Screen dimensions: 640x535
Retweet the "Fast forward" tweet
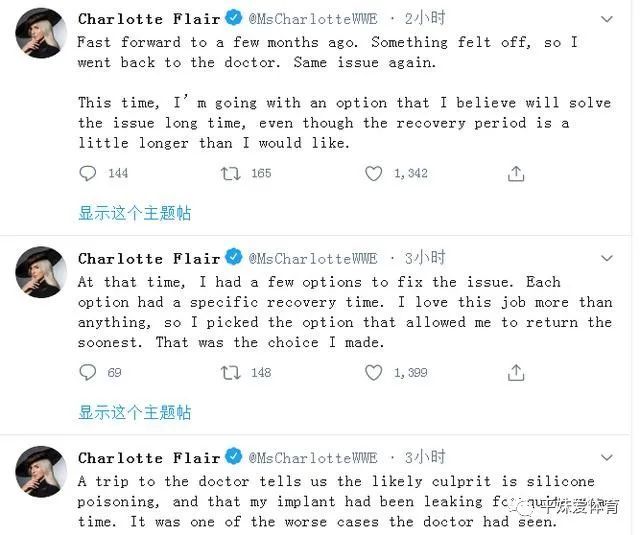pos(231,173)
